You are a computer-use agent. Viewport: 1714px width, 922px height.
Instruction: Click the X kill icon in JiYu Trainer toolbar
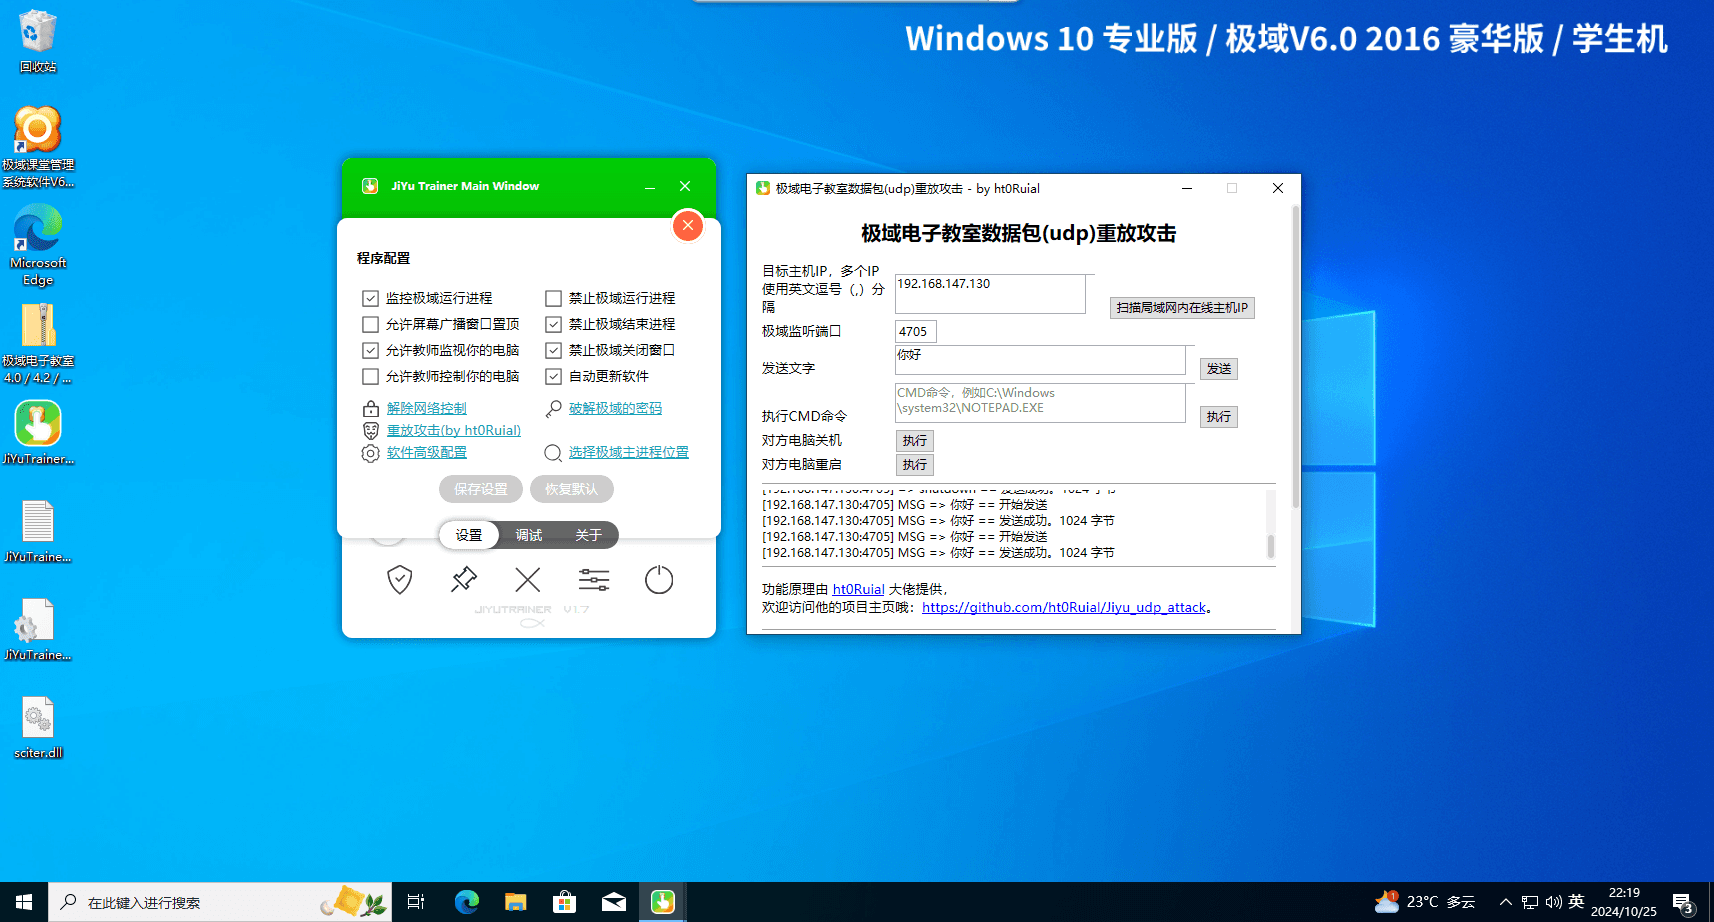528,580
